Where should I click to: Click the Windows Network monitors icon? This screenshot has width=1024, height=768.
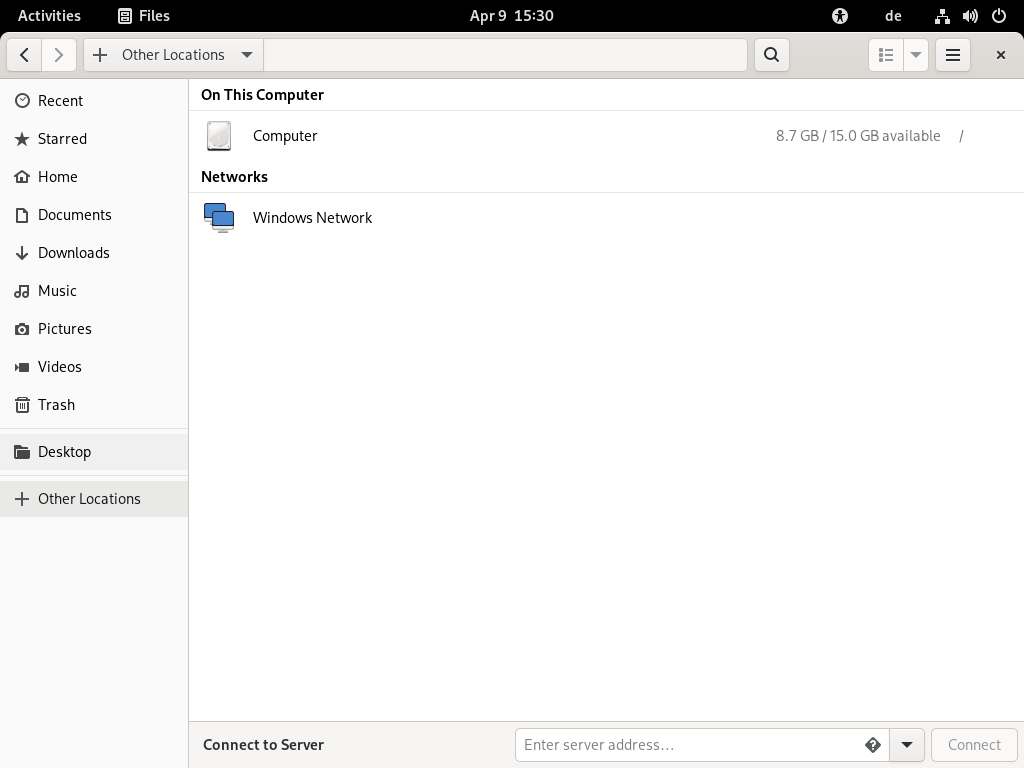coord(219,217)
